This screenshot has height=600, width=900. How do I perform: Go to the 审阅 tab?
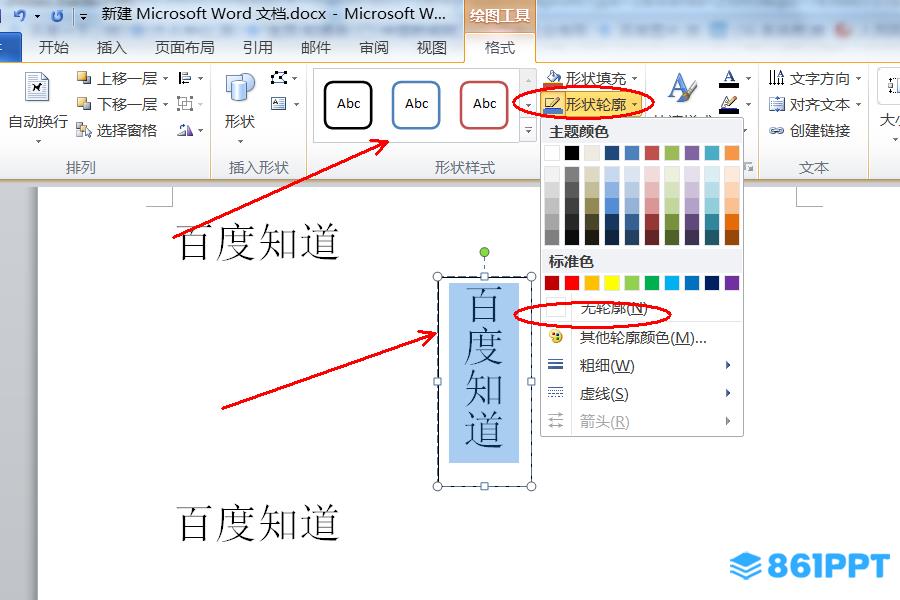pyautogui.click(x=374, y=48)
